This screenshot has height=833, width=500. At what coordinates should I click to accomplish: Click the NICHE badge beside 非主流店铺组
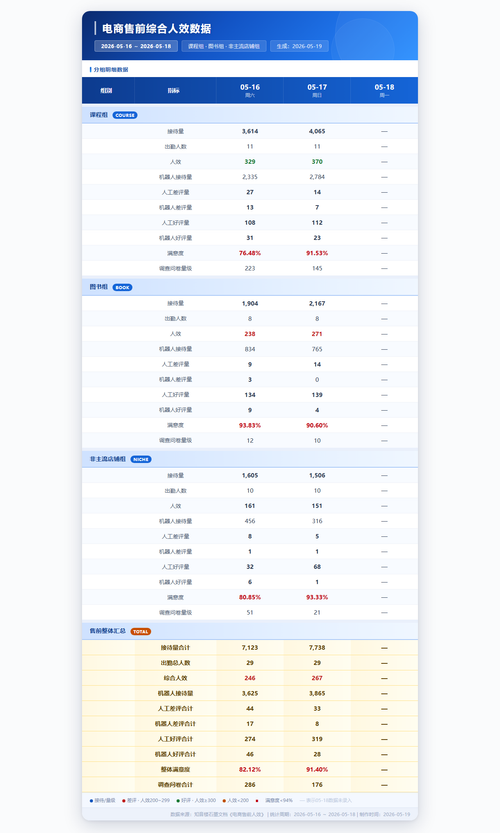[x=141, y=460]
